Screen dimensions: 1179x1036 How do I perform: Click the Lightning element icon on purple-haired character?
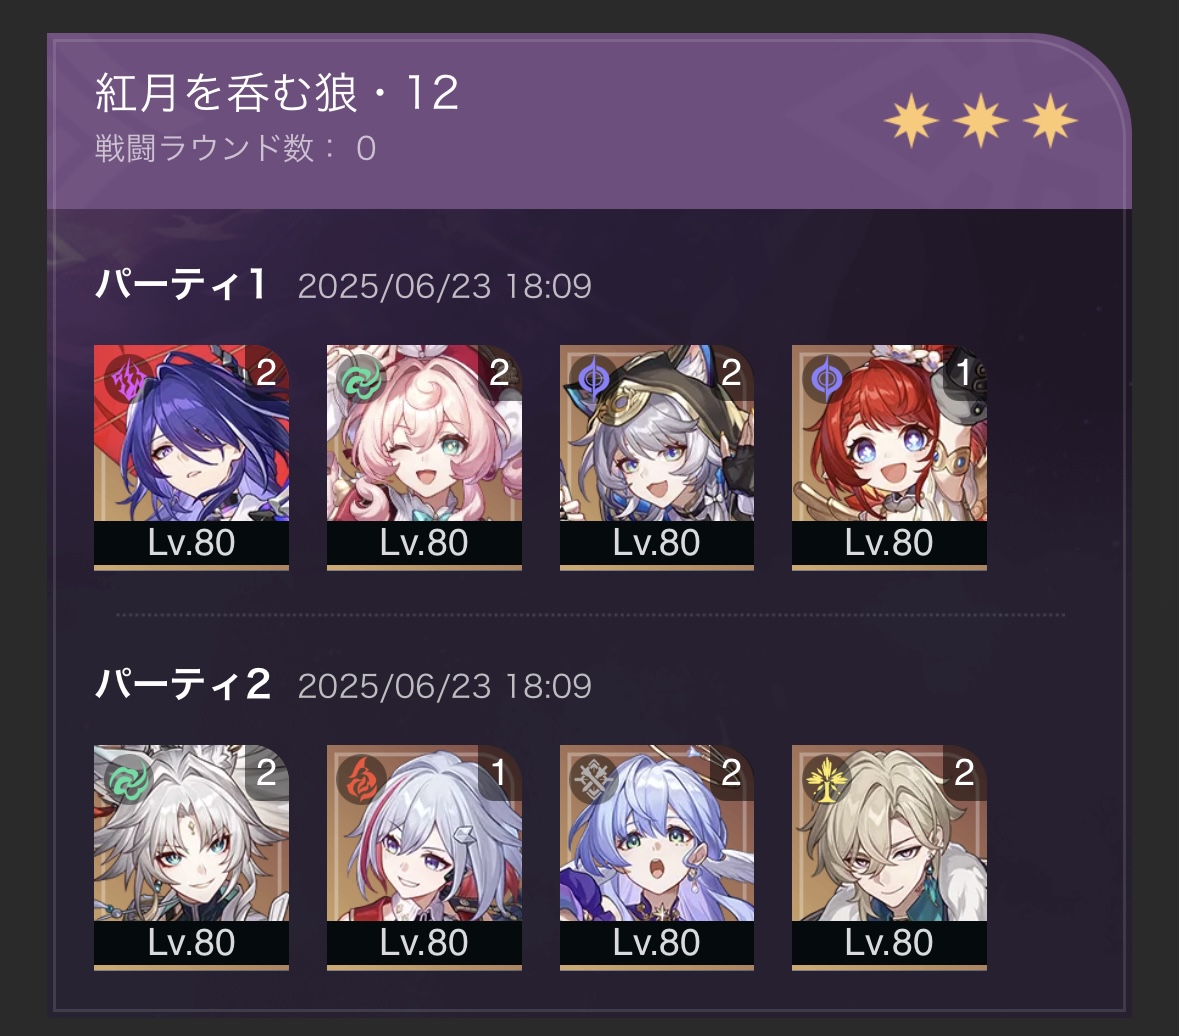(x=129, y=380)
